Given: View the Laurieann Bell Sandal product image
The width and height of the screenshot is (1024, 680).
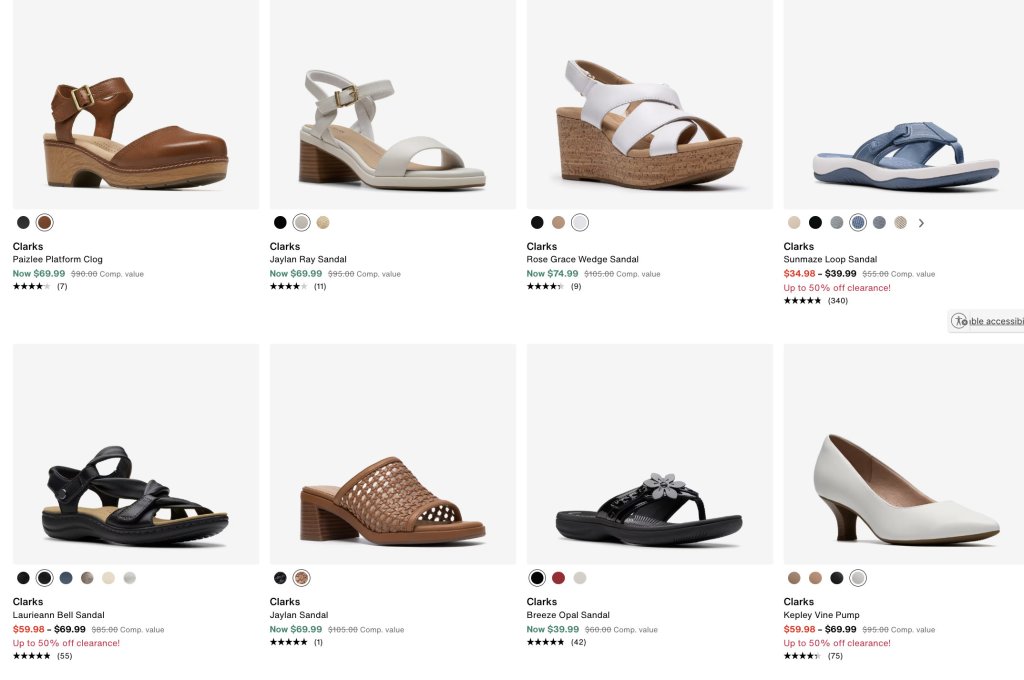Looking at the screenshot, I should 136,454.
